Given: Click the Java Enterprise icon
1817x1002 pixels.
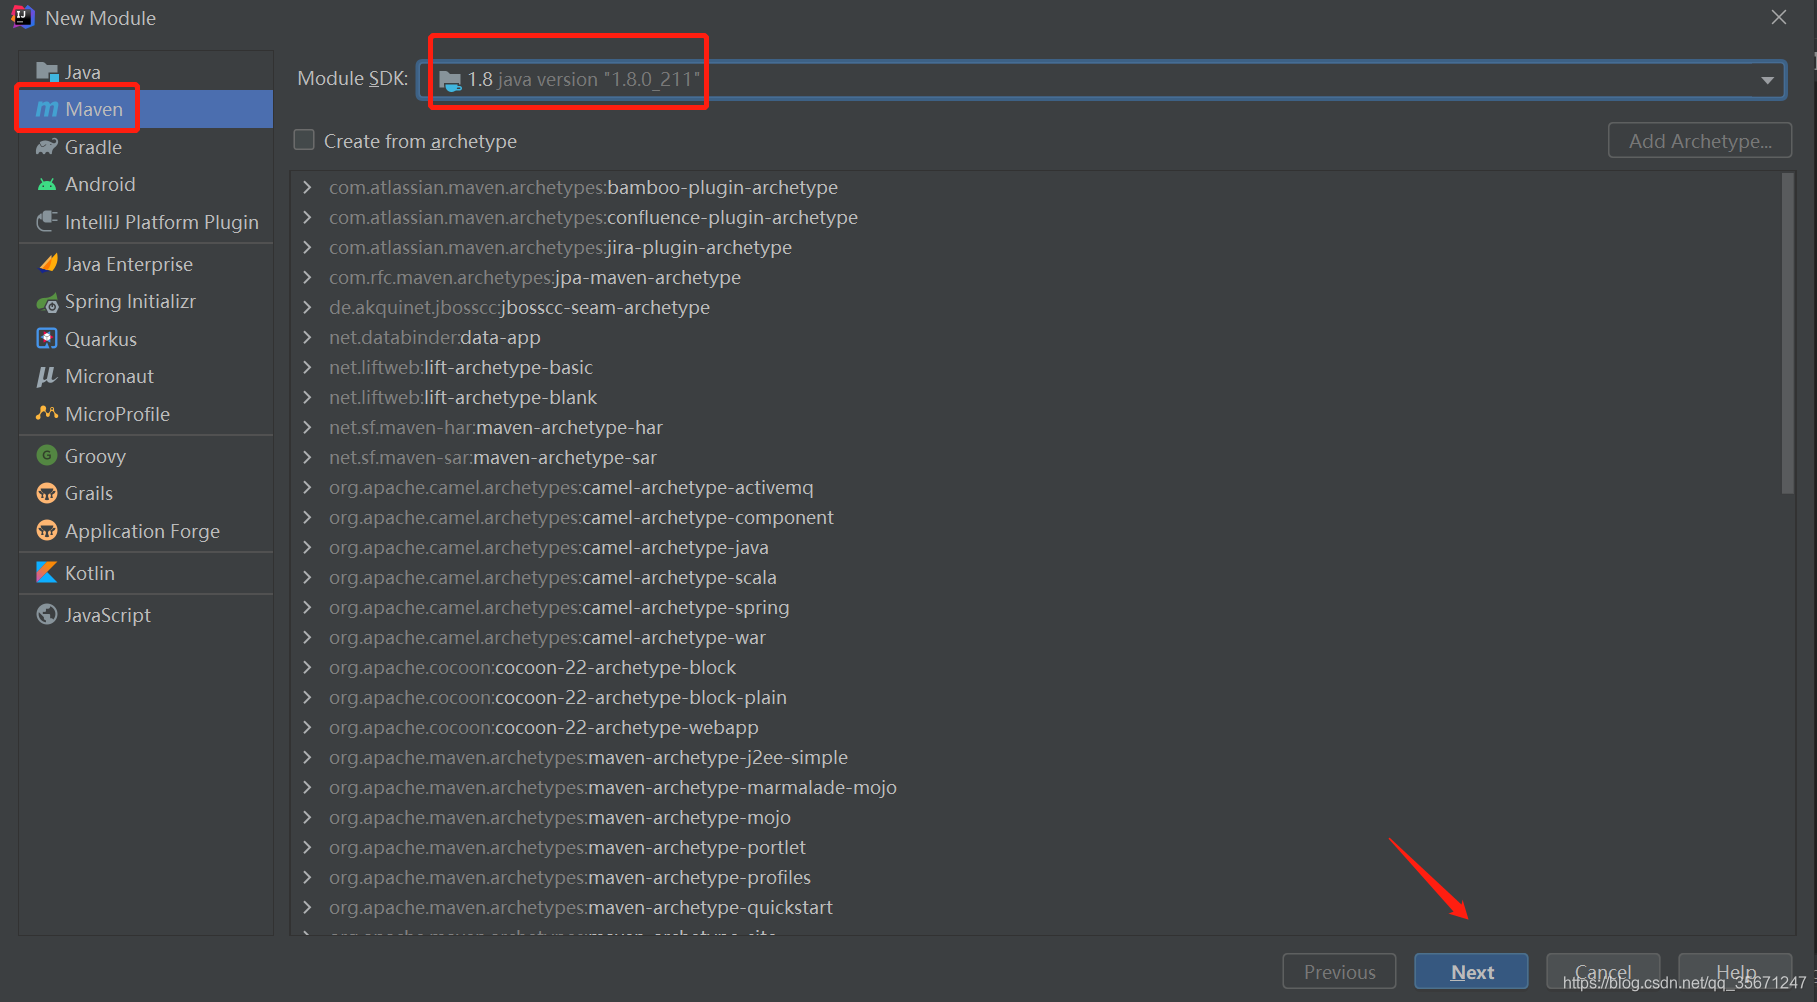Looking at the screenshot, I should (x=47, y=263).
